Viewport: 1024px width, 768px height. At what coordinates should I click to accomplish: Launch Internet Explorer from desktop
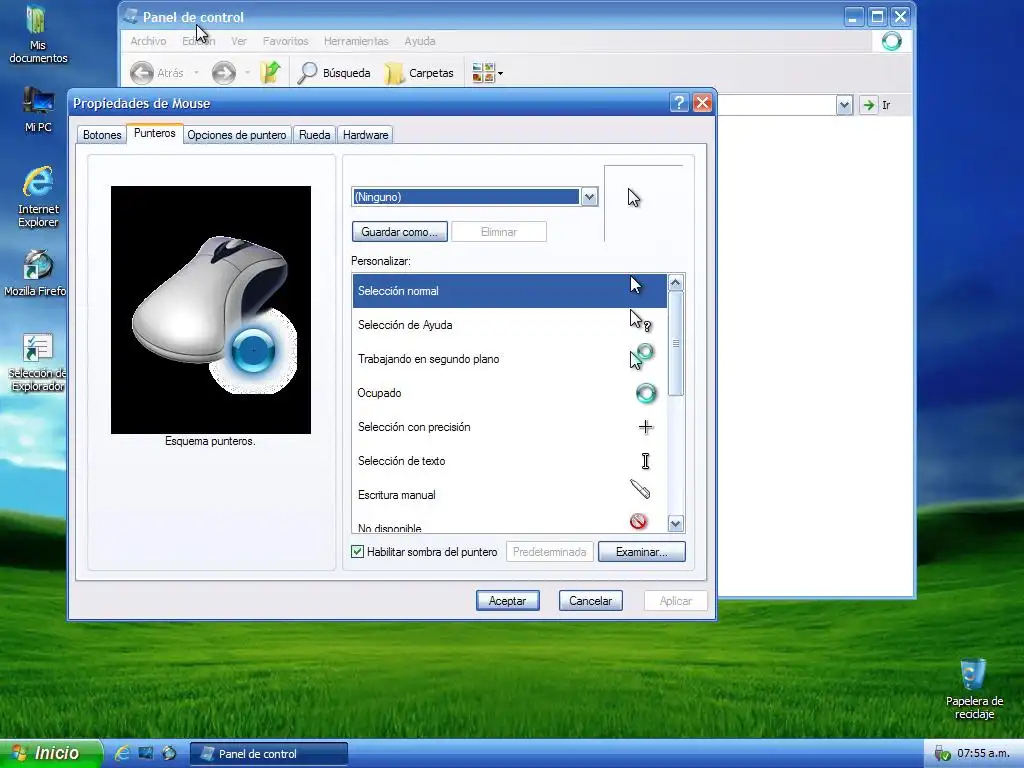(x=38, y=196)
